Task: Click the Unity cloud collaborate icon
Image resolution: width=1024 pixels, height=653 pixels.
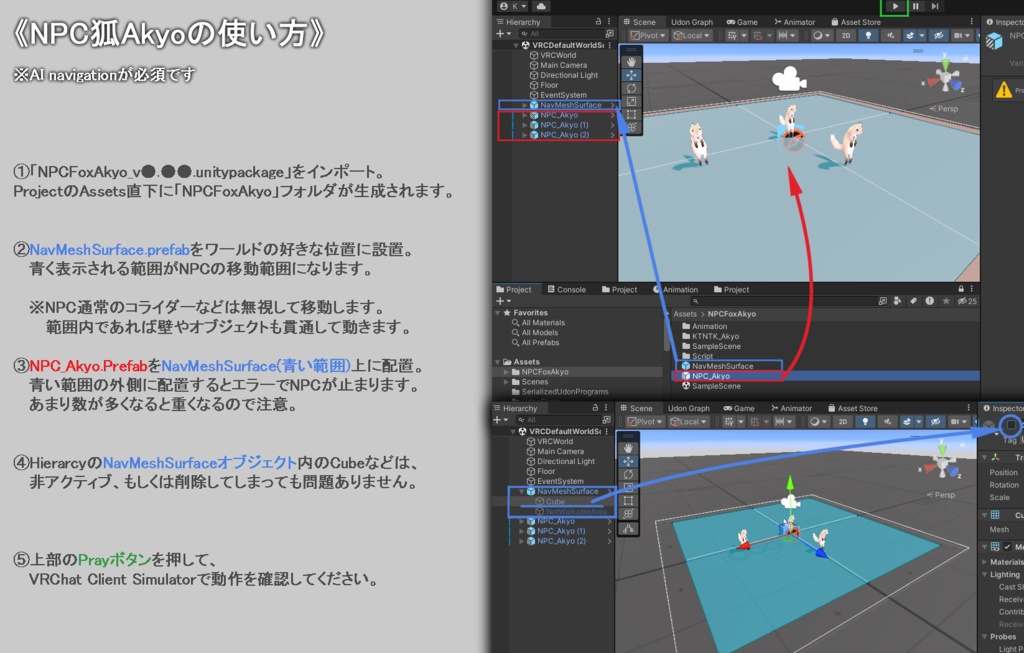Action: click(x=539, y=7)
